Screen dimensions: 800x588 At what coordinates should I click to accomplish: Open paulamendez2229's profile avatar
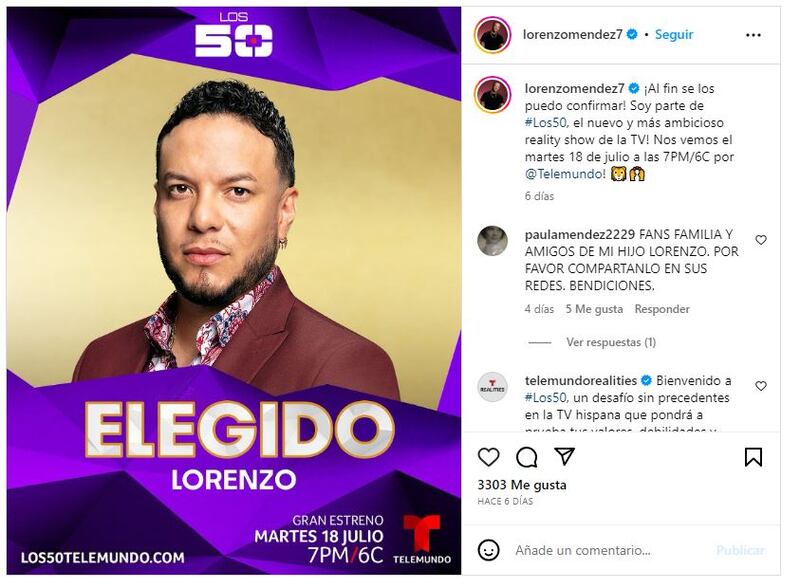tap(492, 240)
